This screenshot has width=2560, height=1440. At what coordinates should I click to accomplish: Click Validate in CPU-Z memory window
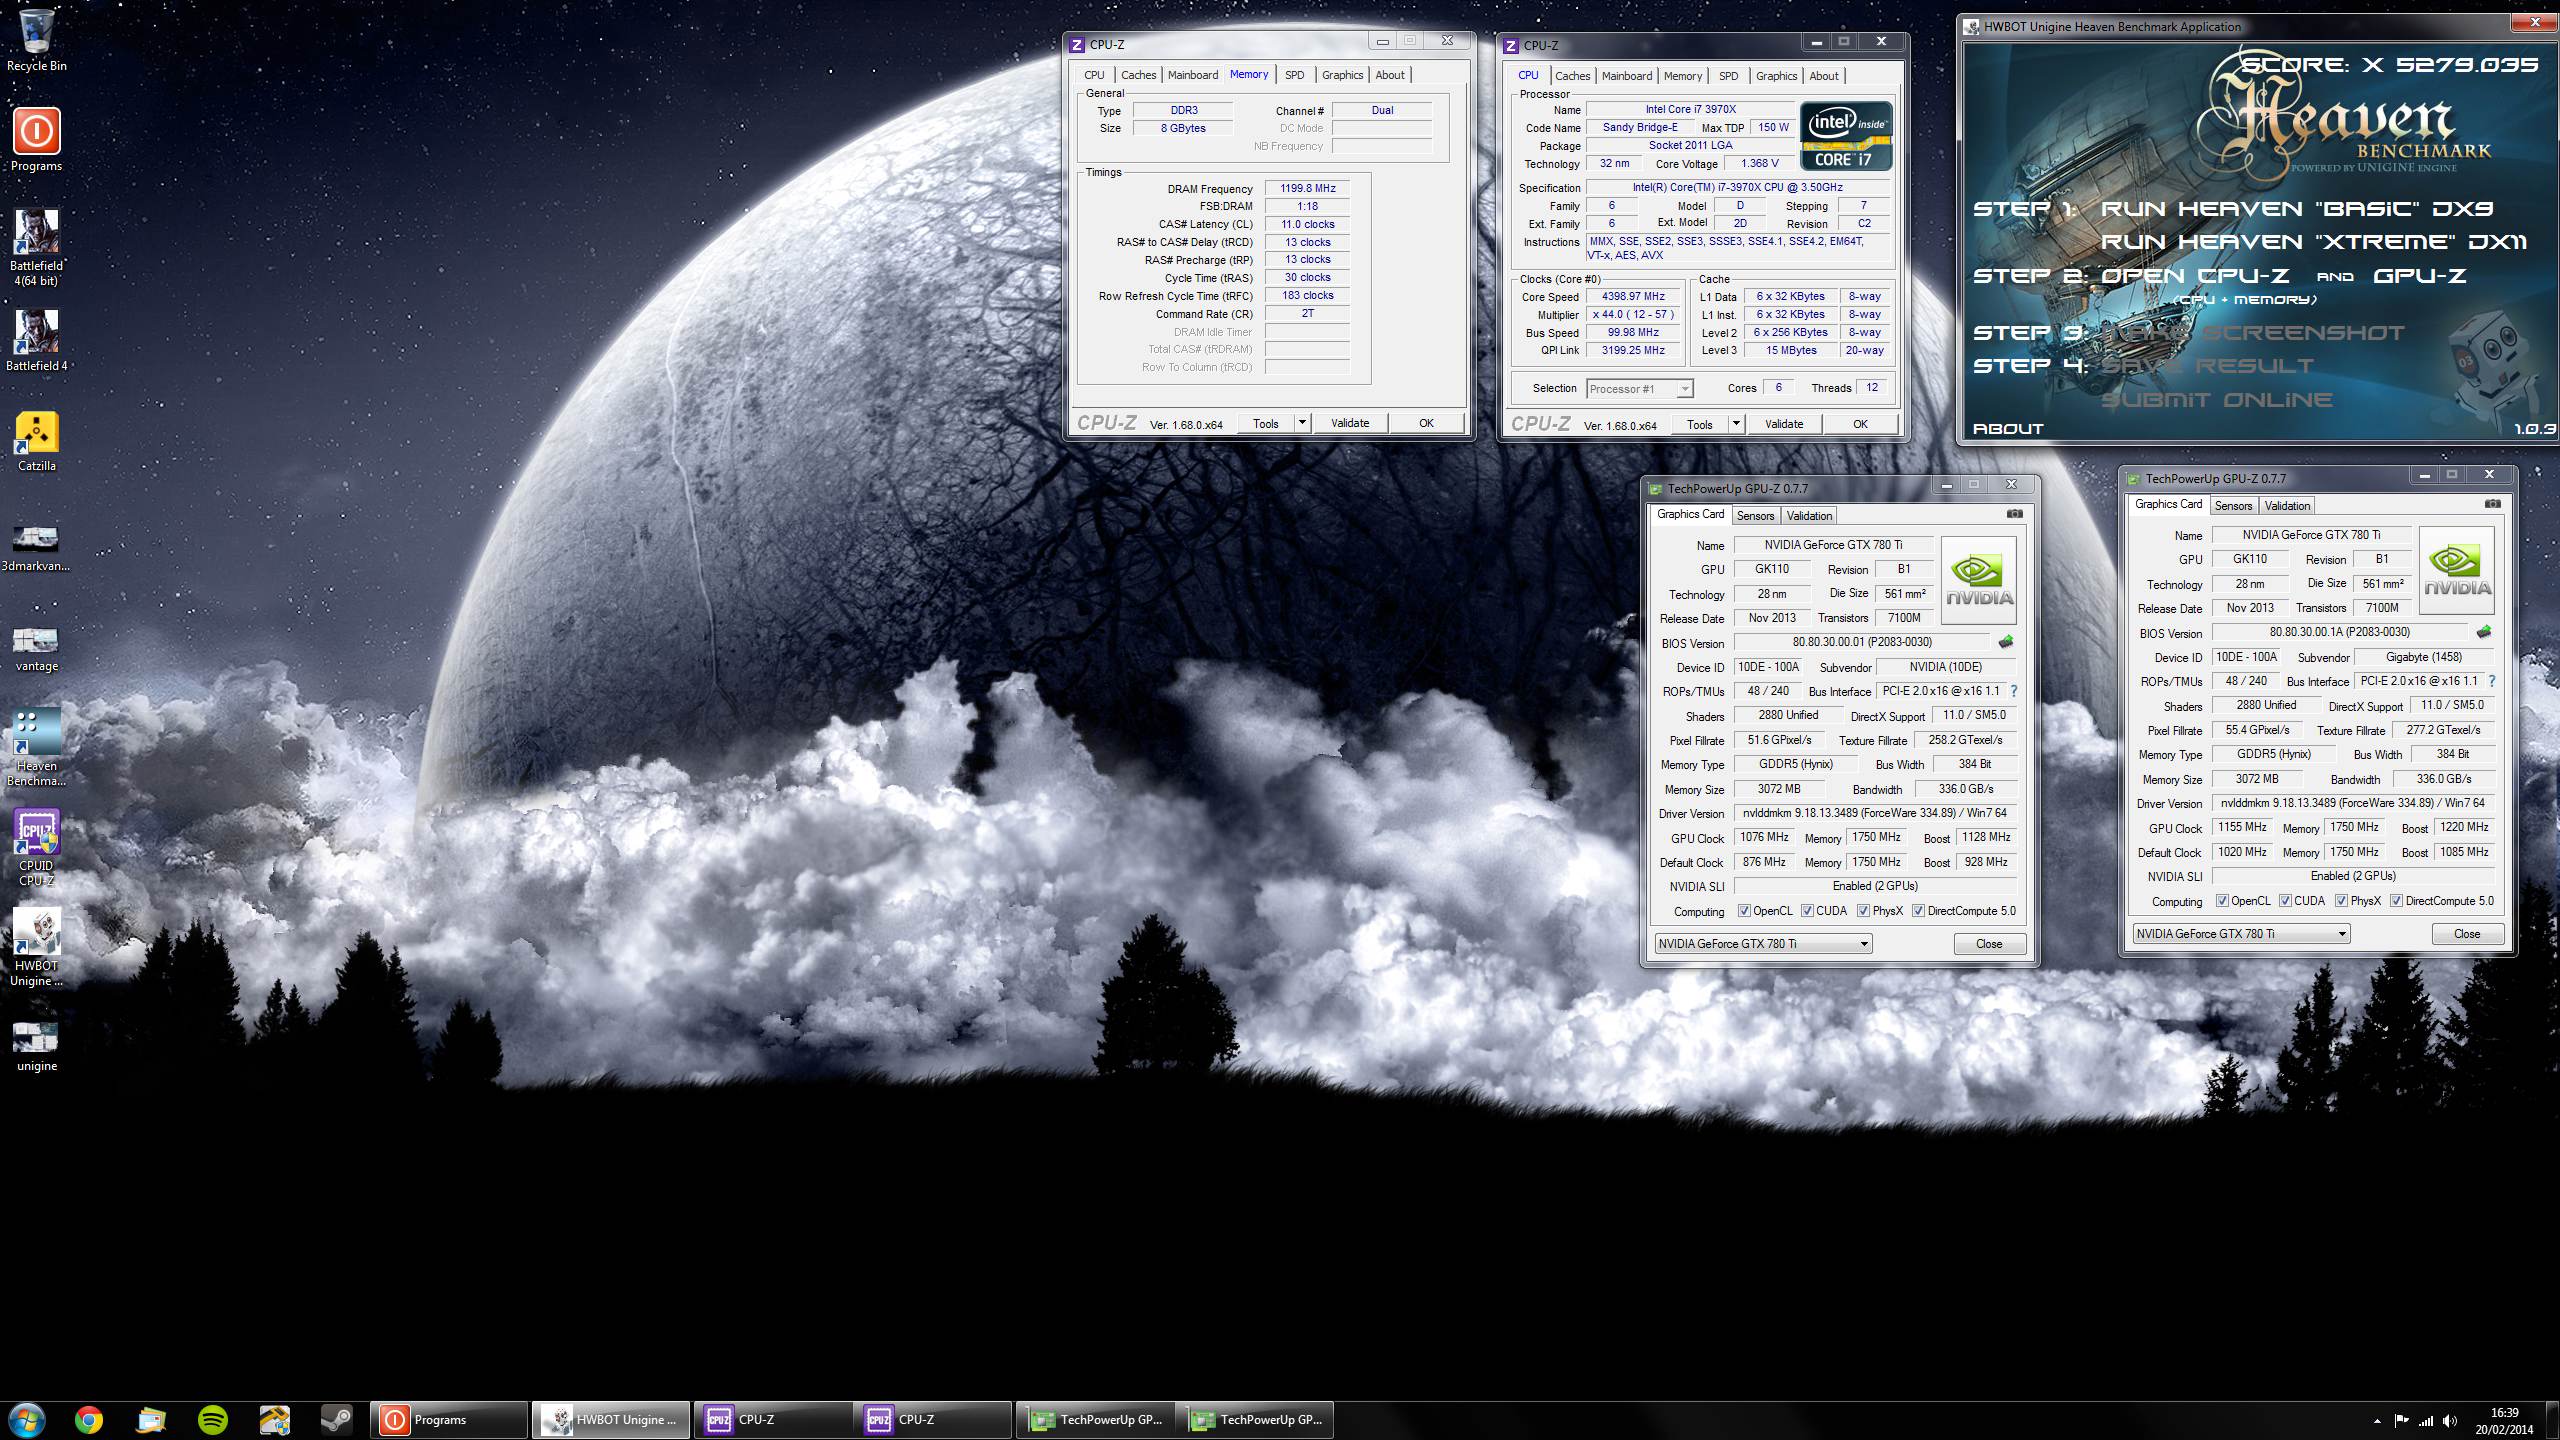tap(1350, 423)
